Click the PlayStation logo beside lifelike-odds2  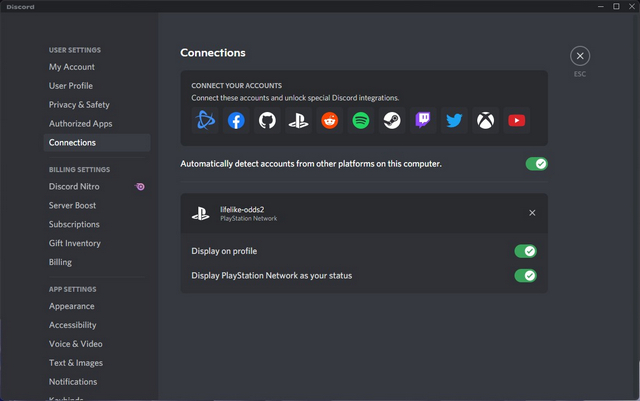pos(200,213)
